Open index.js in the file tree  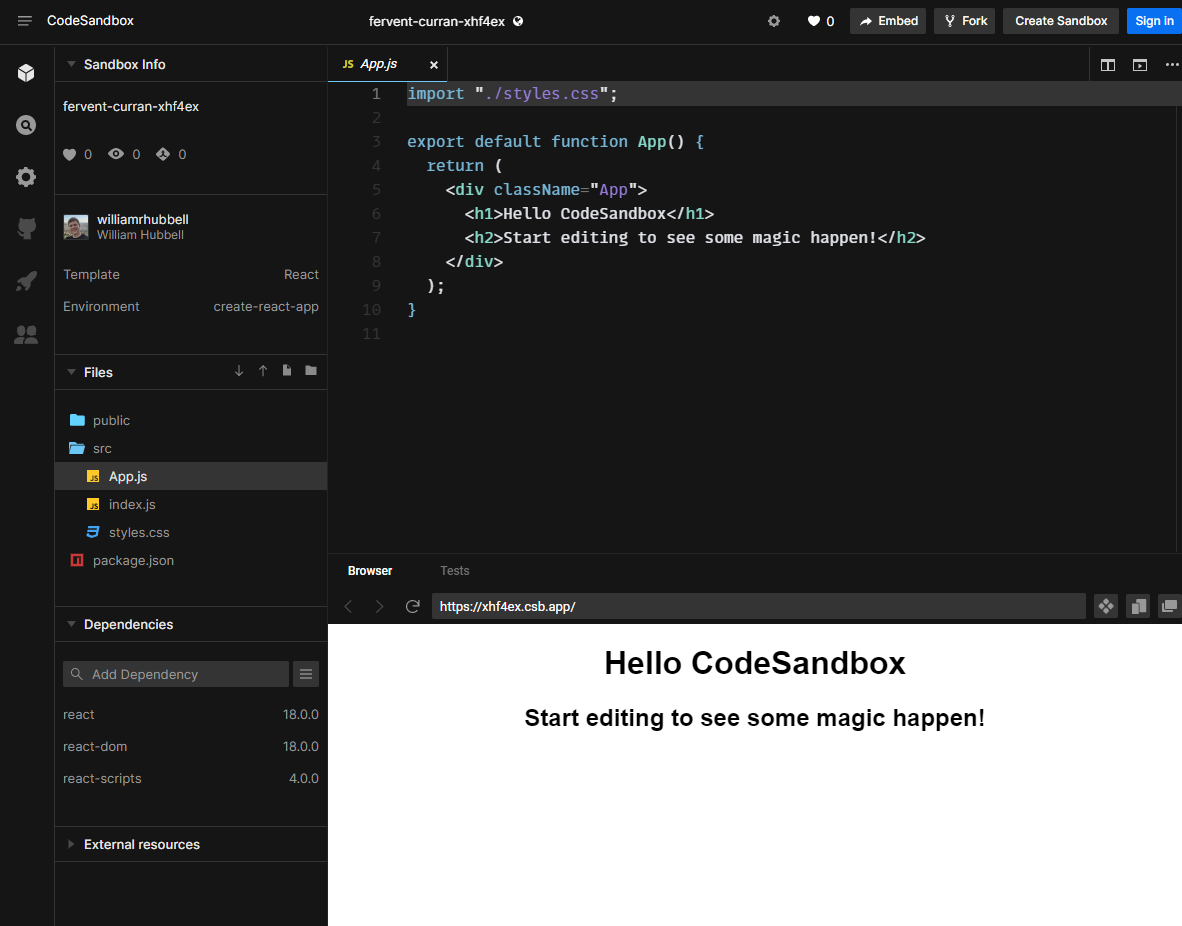click(191, 504)
